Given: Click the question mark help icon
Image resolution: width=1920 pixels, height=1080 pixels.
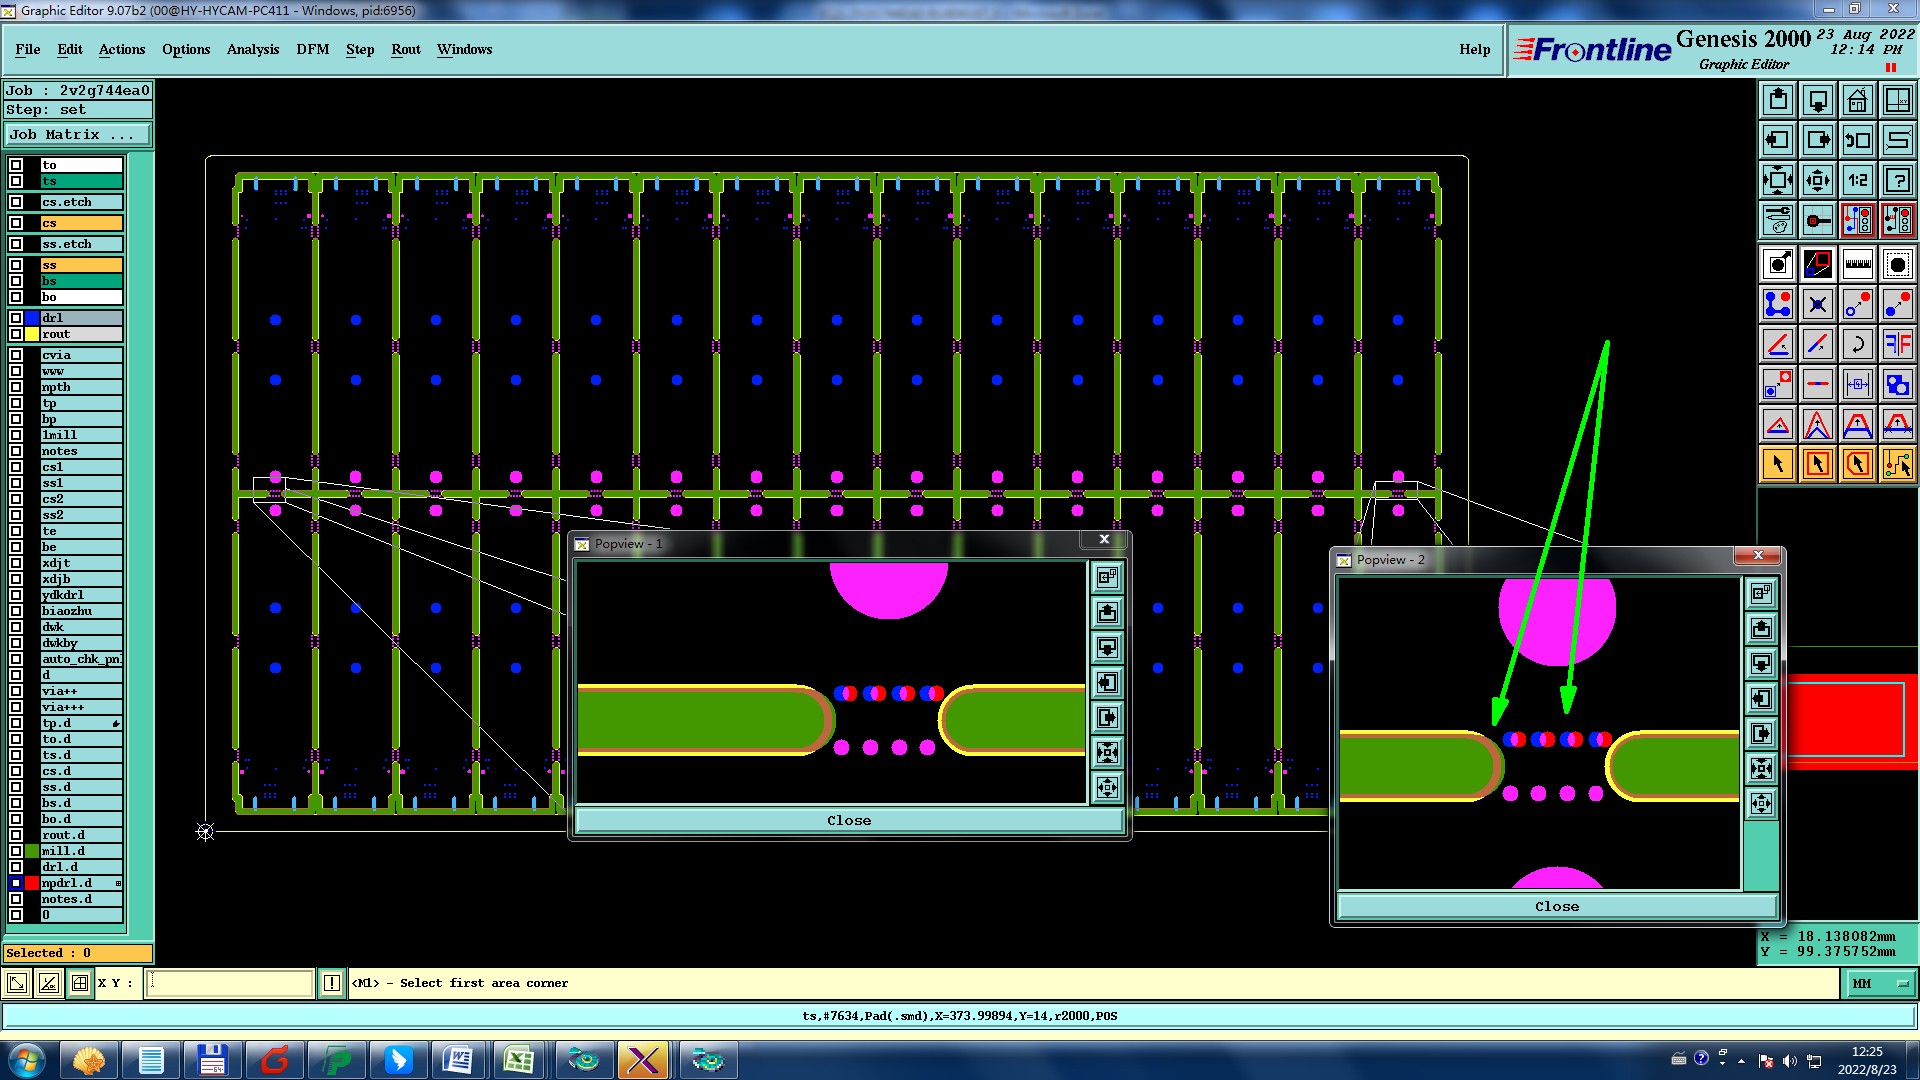Looking at the screenshot, I should click(x=1897, y=180).
